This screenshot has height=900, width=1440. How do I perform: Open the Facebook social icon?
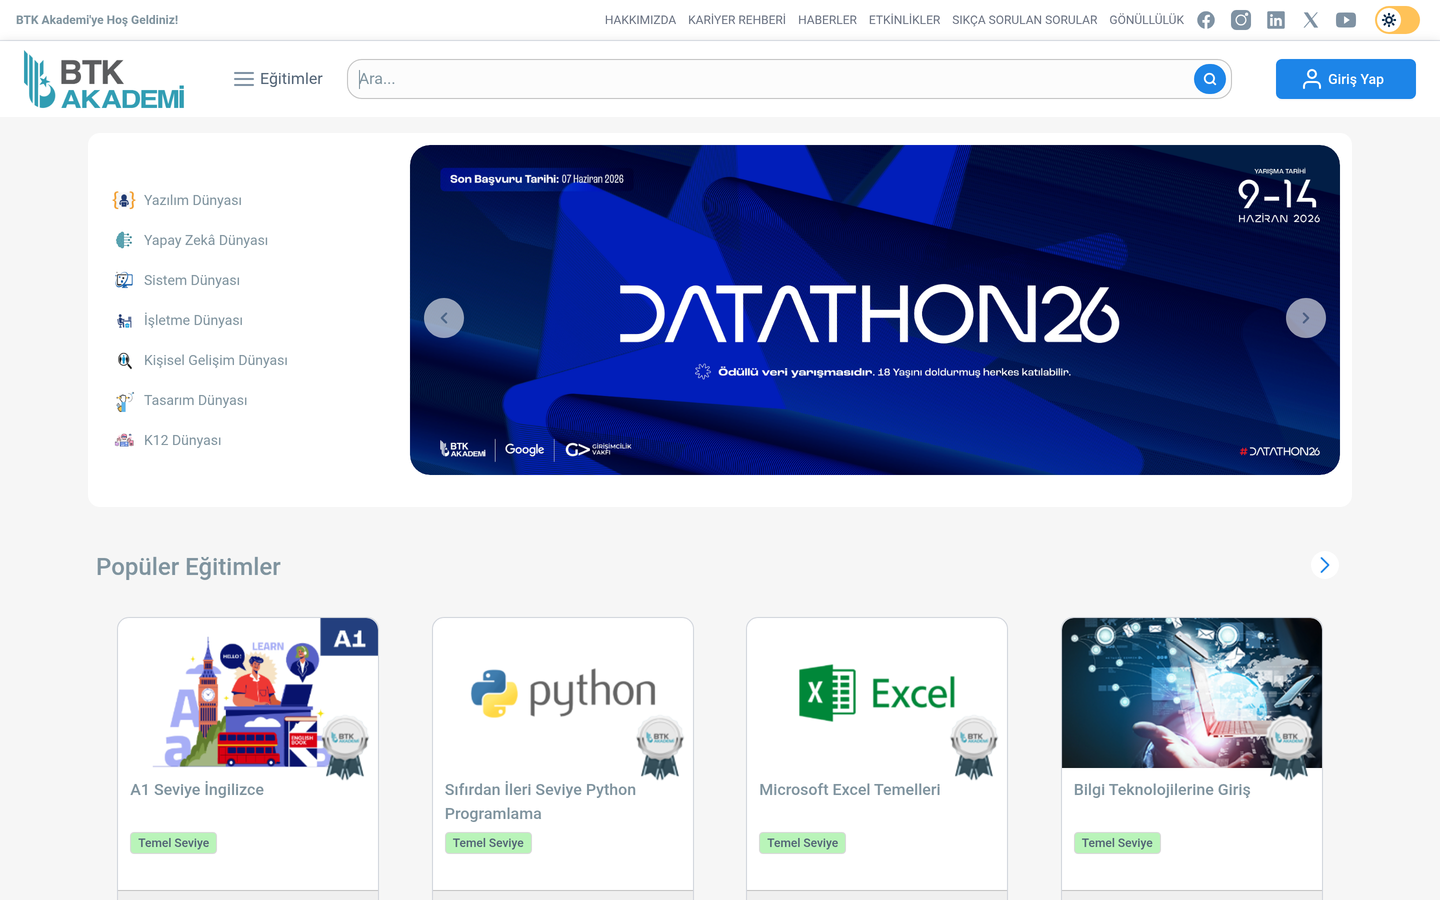(x=1206, y=20)
